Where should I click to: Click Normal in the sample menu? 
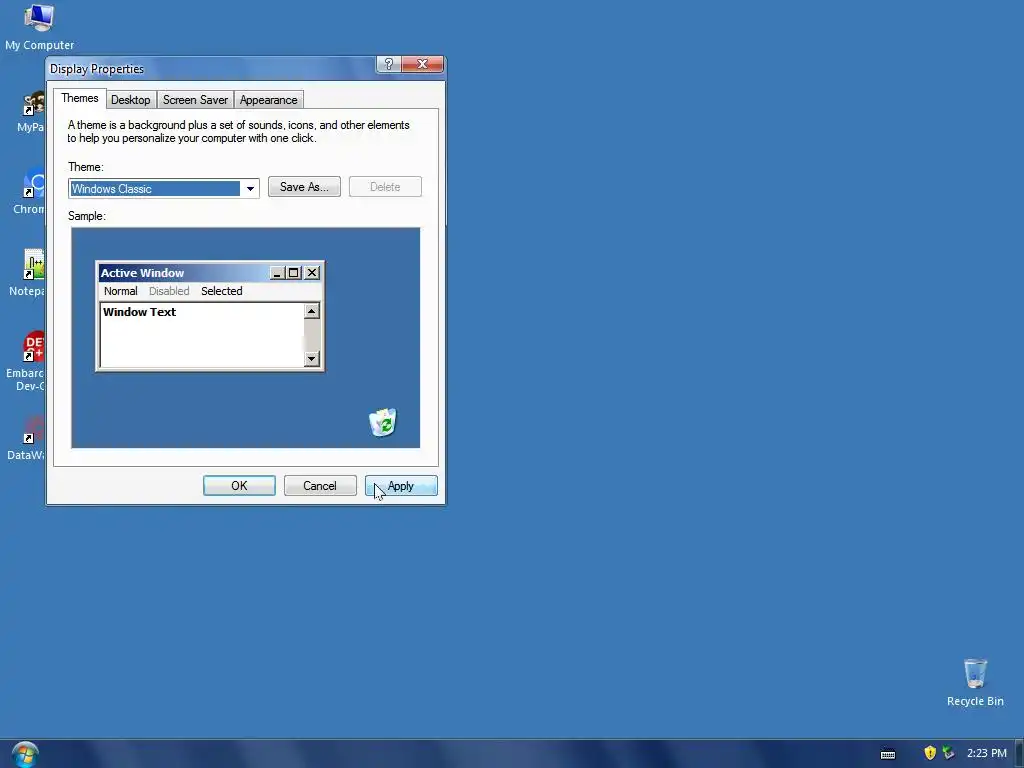coord(121,291)
